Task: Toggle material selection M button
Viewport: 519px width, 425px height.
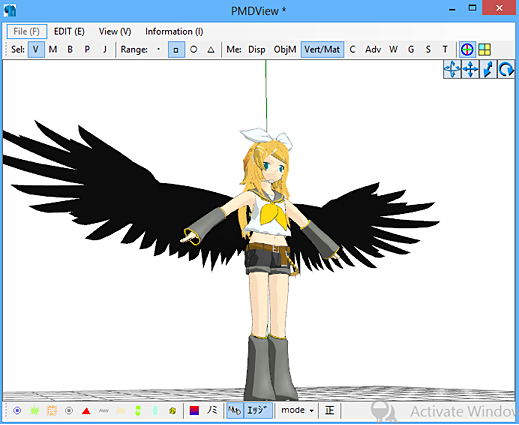Action: [x=53, y=50]
